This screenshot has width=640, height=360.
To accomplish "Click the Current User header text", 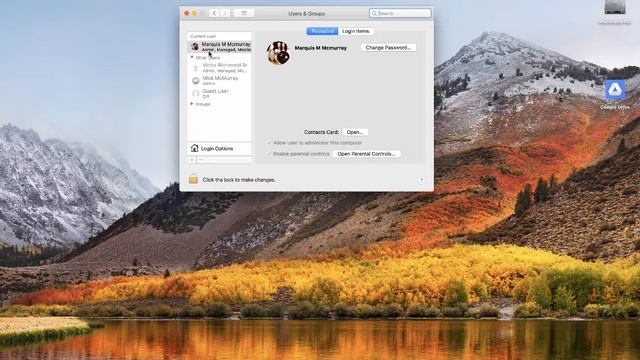I will 203,36.
